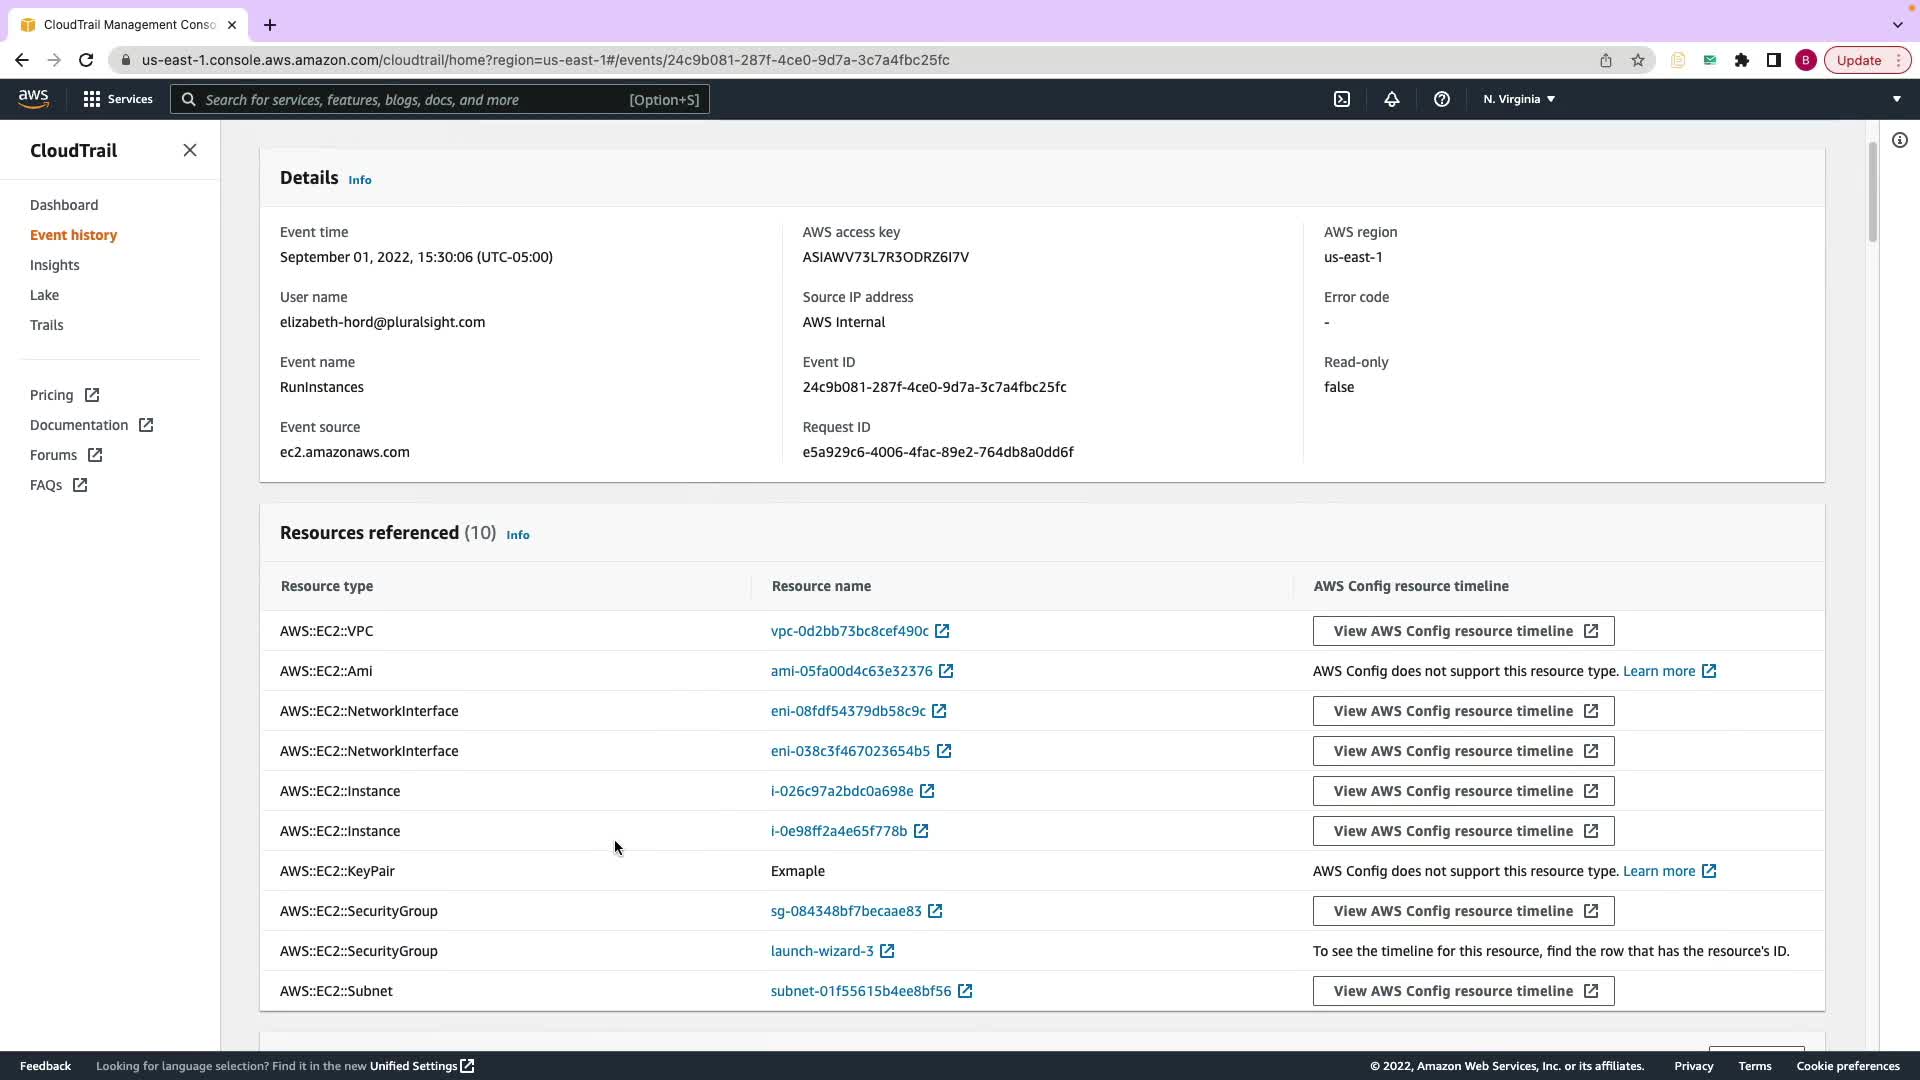Expand the N. Virginia region dropdown
1920x1080 pixels.
pos(1519,99)
